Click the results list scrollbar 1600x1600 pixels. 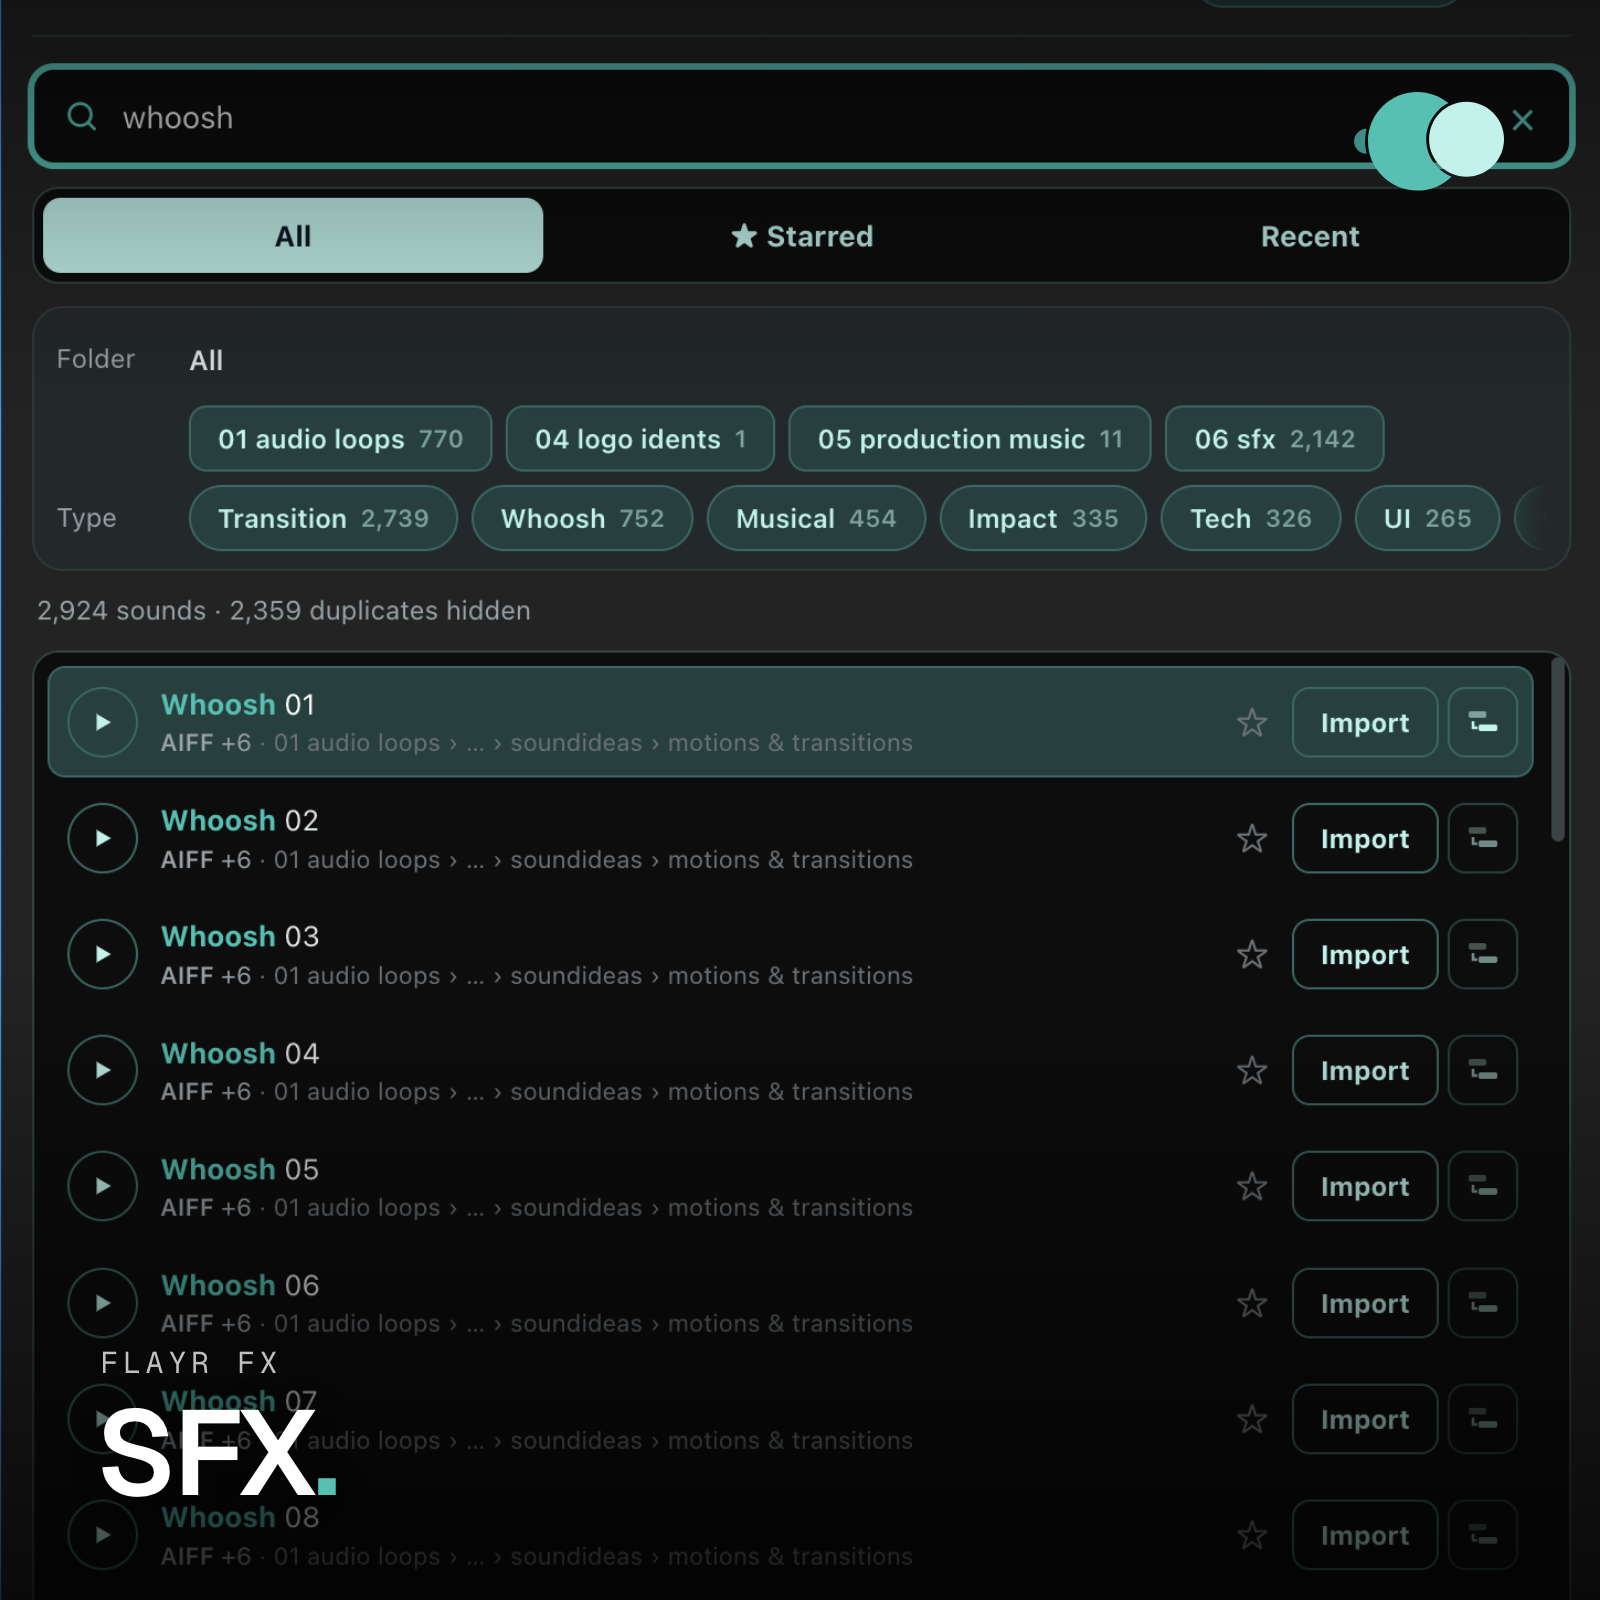1557,750
